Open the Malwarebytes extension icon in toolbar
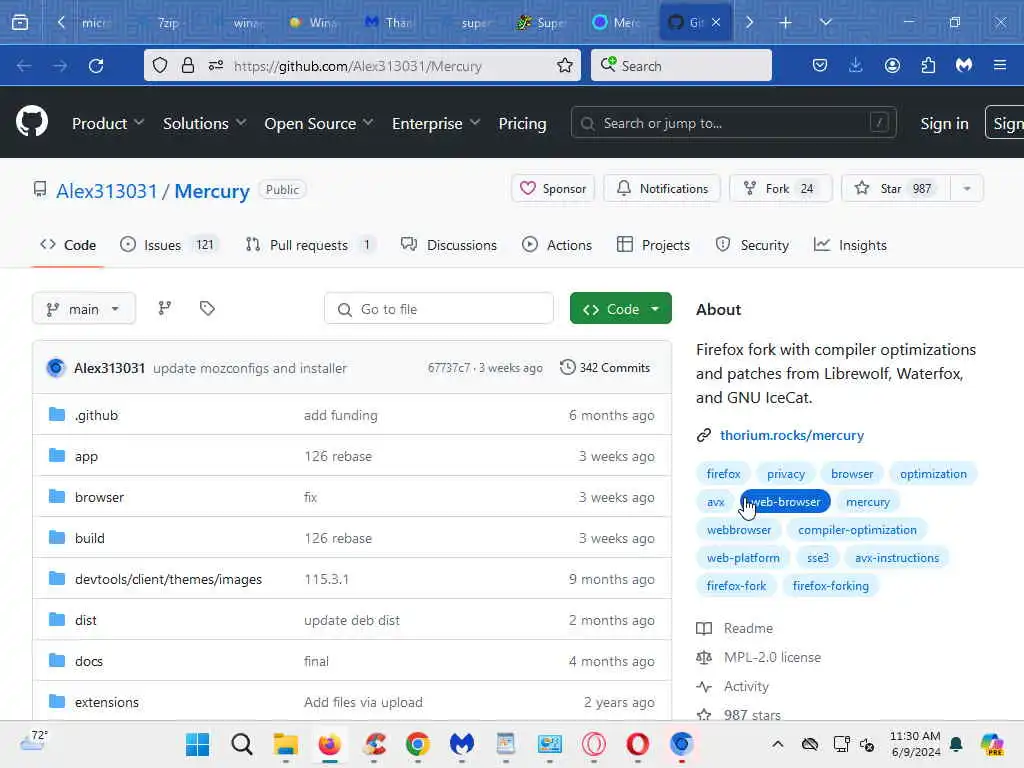This screenshot has height=768, width=1024. tap(964, 65)
